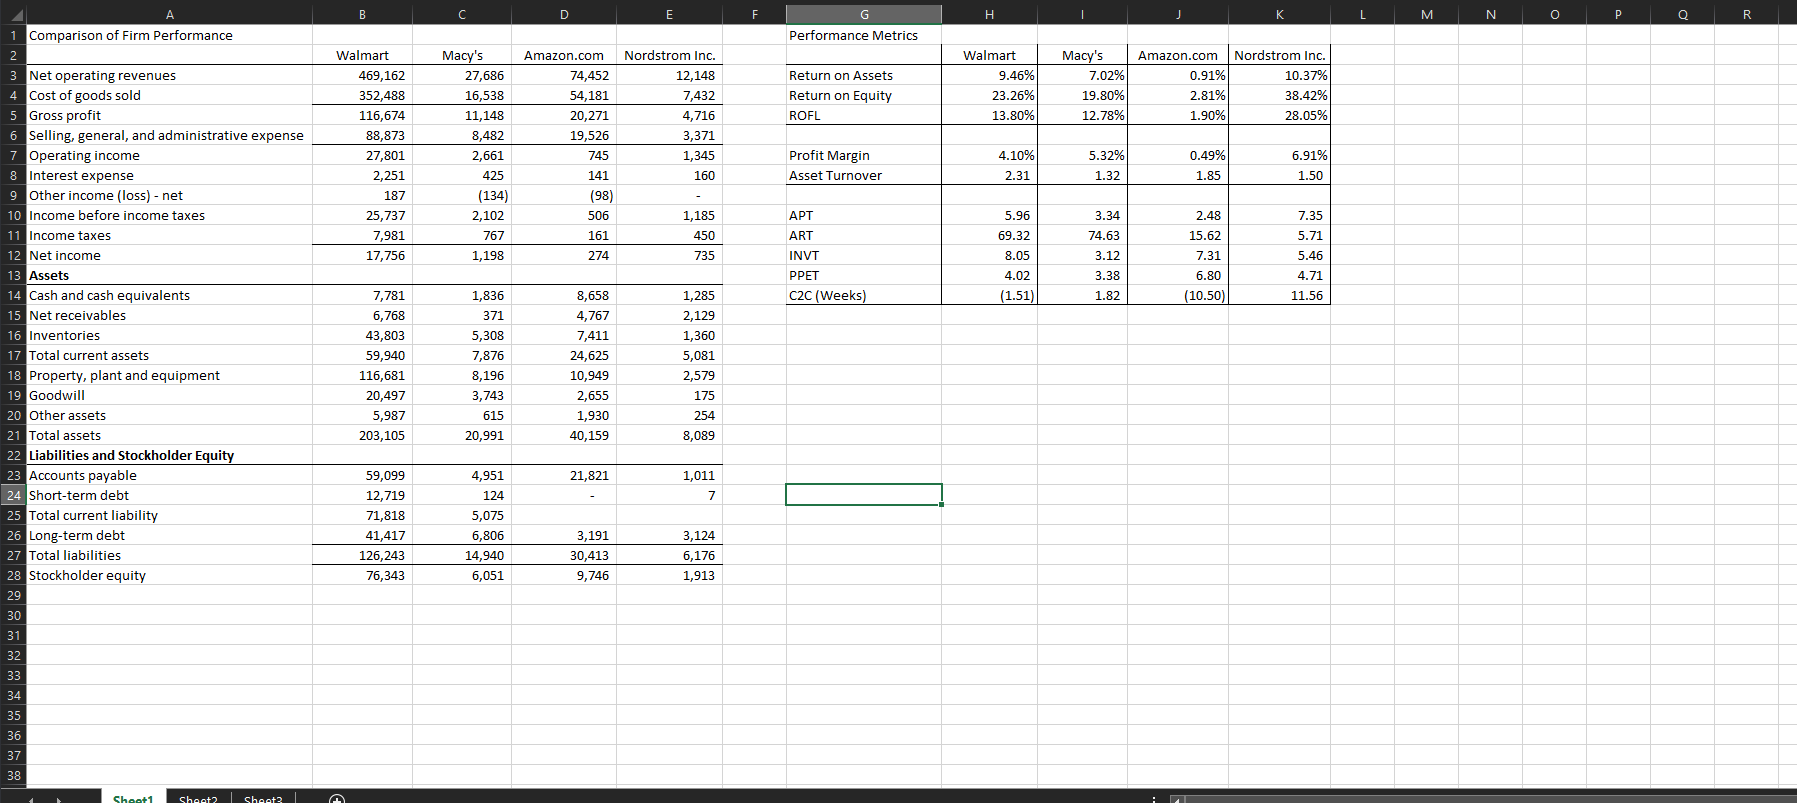Viewport: 1797px width, 803px height.
Task: Click the Select All corner box
Action: point(12,14)
